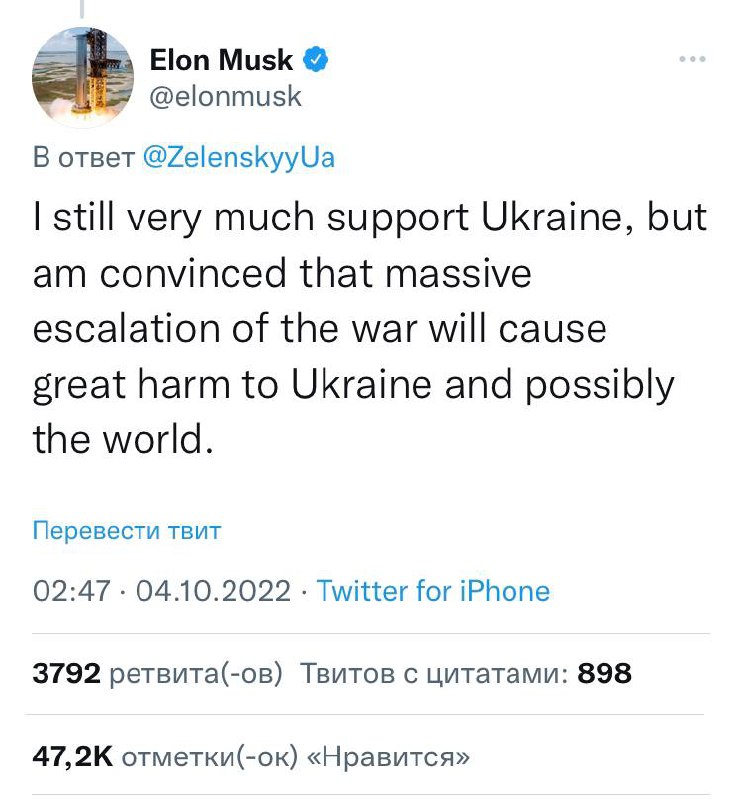742x800 pixels.
Task: Open the "ретвита(-ов)" retweets list
Action: [x=195, y=673]
